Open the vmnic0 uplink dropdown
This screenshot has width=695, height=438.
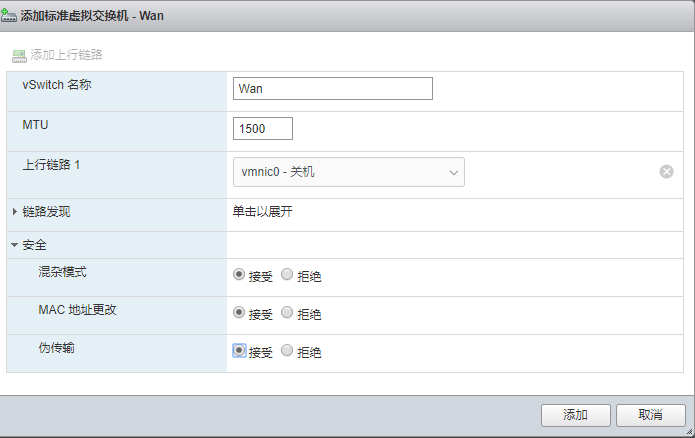[348, 172]
